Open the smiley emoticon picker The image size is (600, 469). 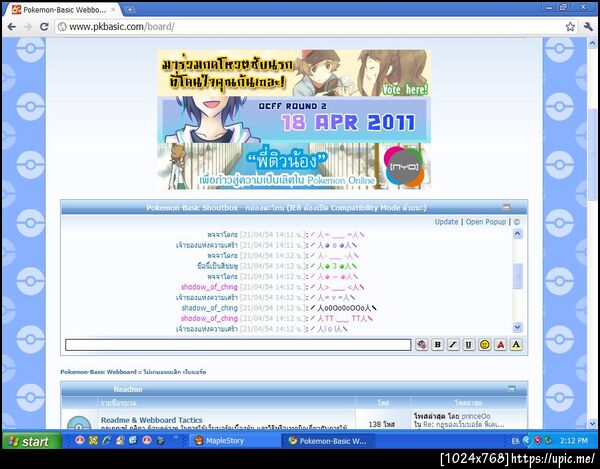pyautogui.click(x=484, y=345)
